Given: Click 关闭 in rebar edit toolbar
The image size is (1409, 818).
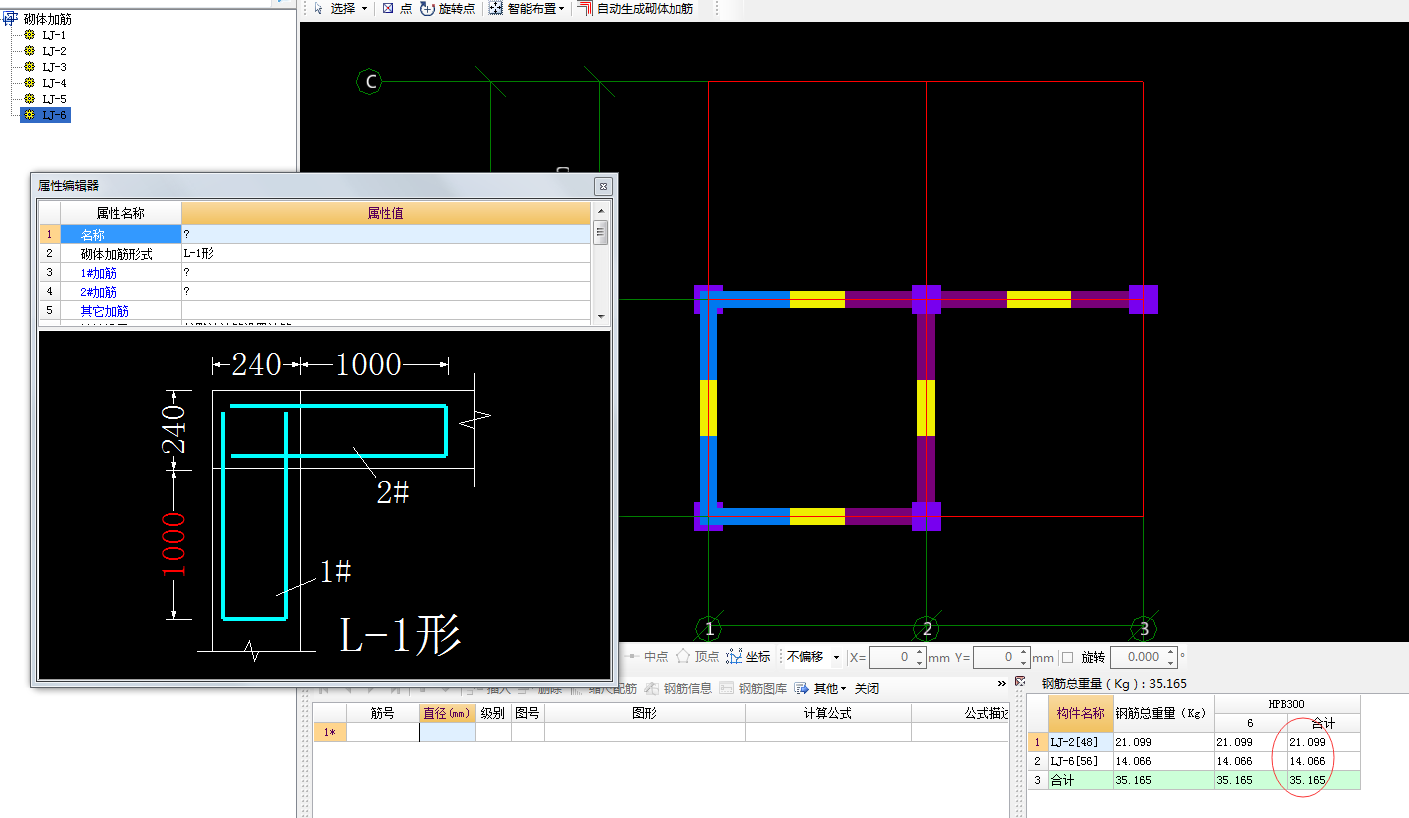Looking at the screenshot, I should 867,688.
